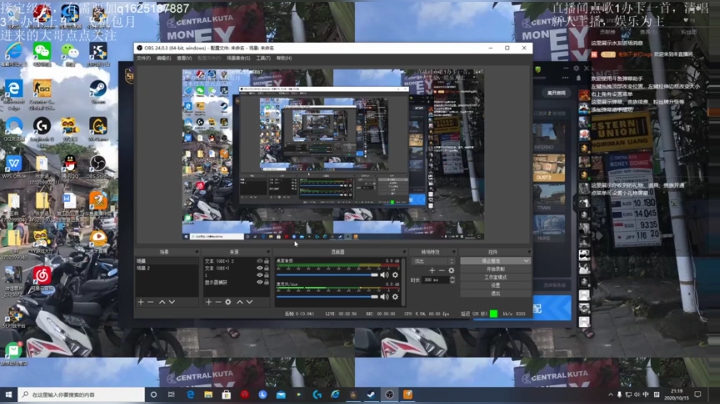Viewport: 720px width, 404px height.
Task: Move source down in Sources panel
Action: pyautogui.click(x=249, y=302)
